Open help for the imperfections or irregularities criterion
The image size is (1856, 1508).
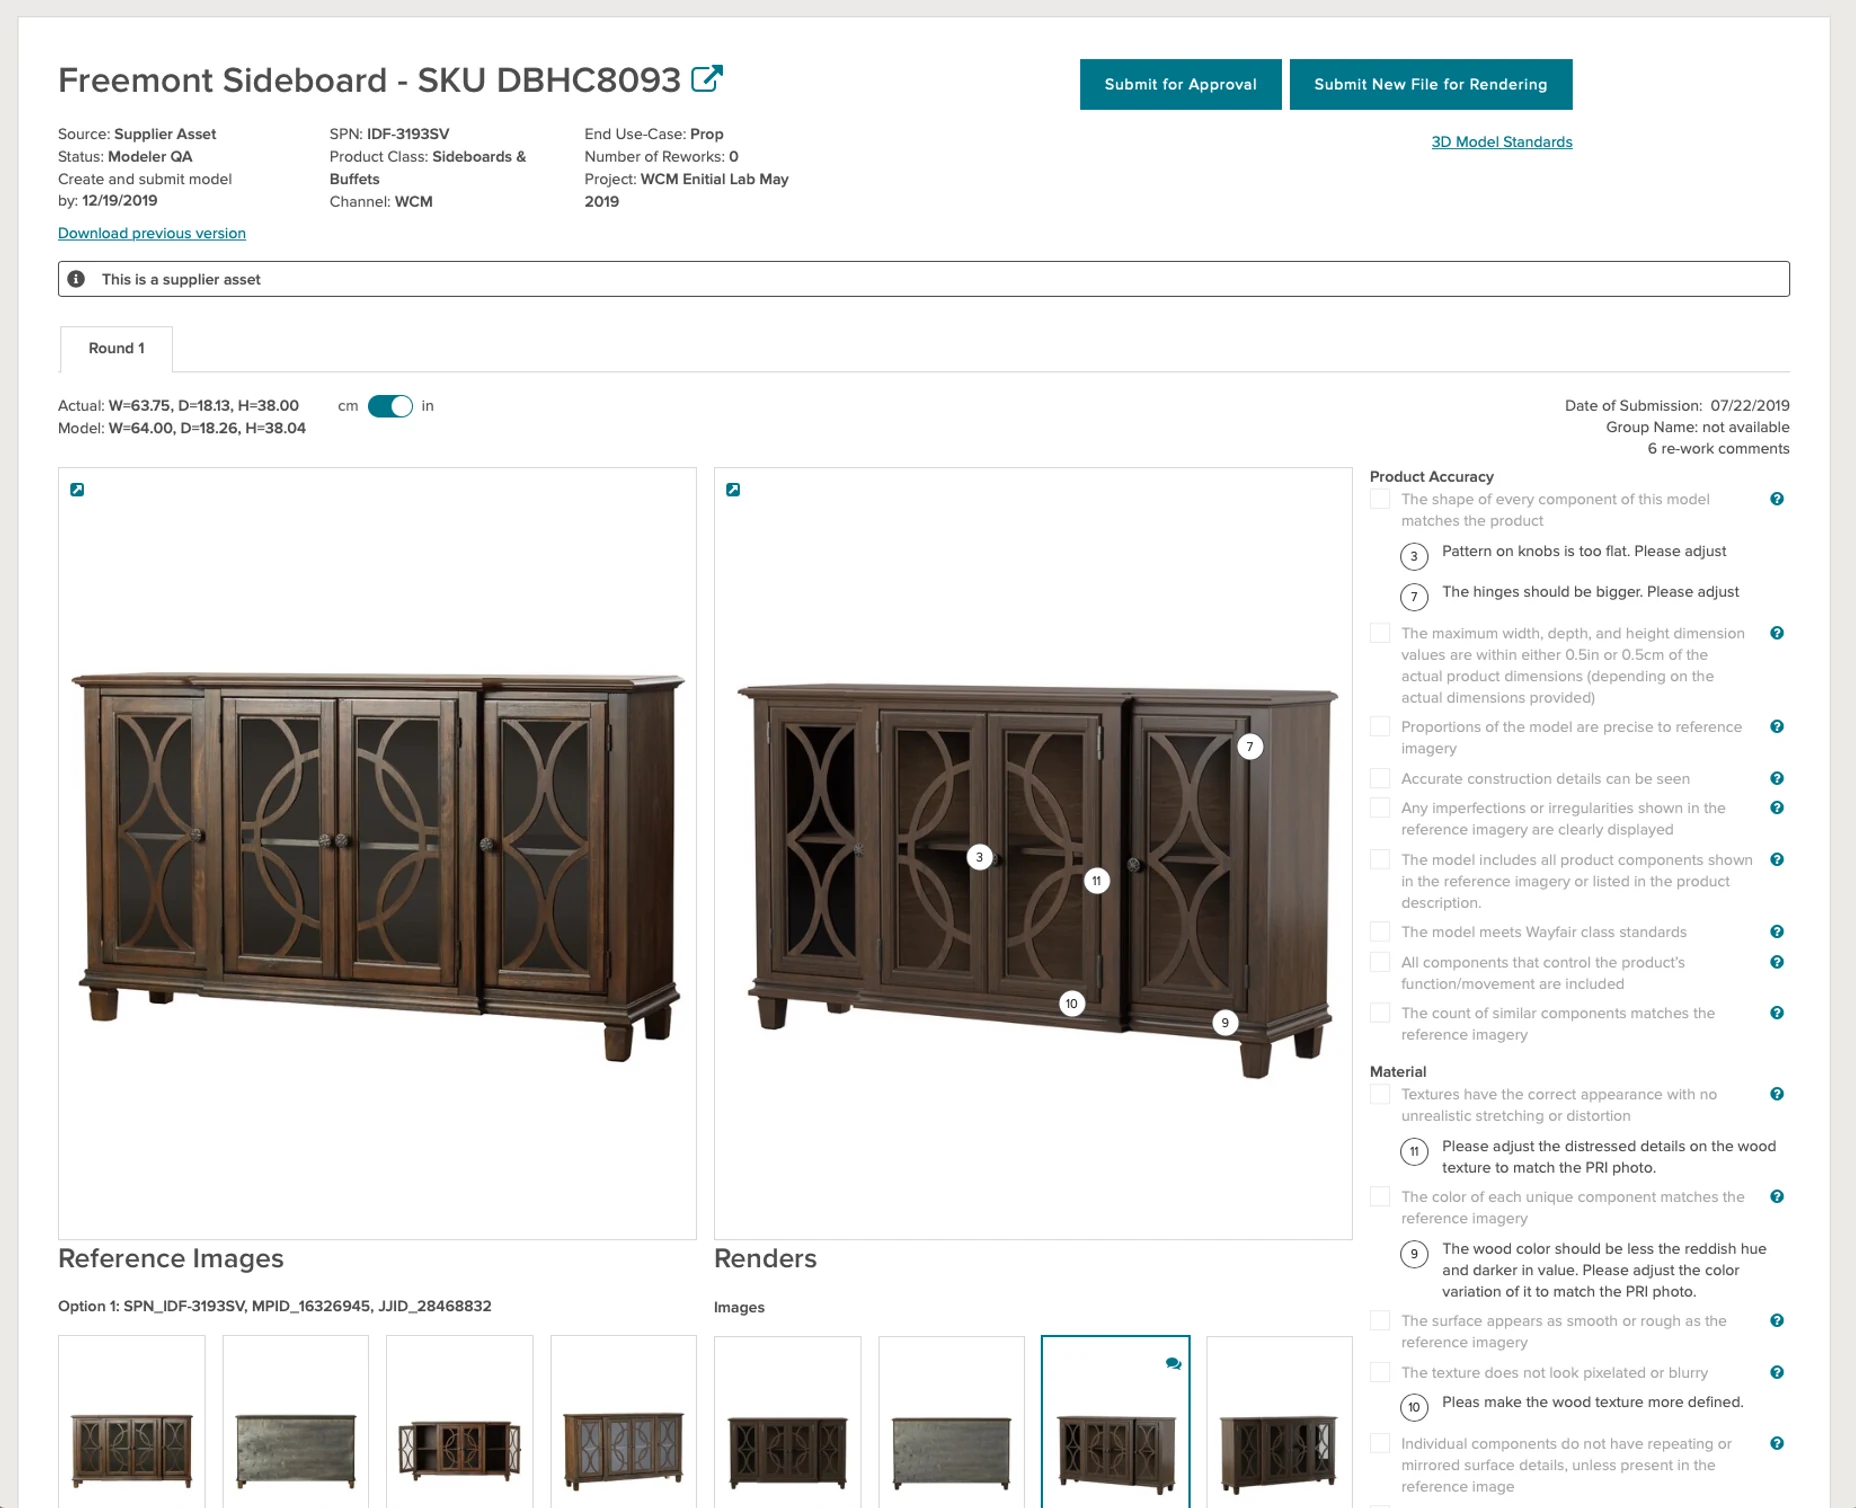tap(1777, 808)
